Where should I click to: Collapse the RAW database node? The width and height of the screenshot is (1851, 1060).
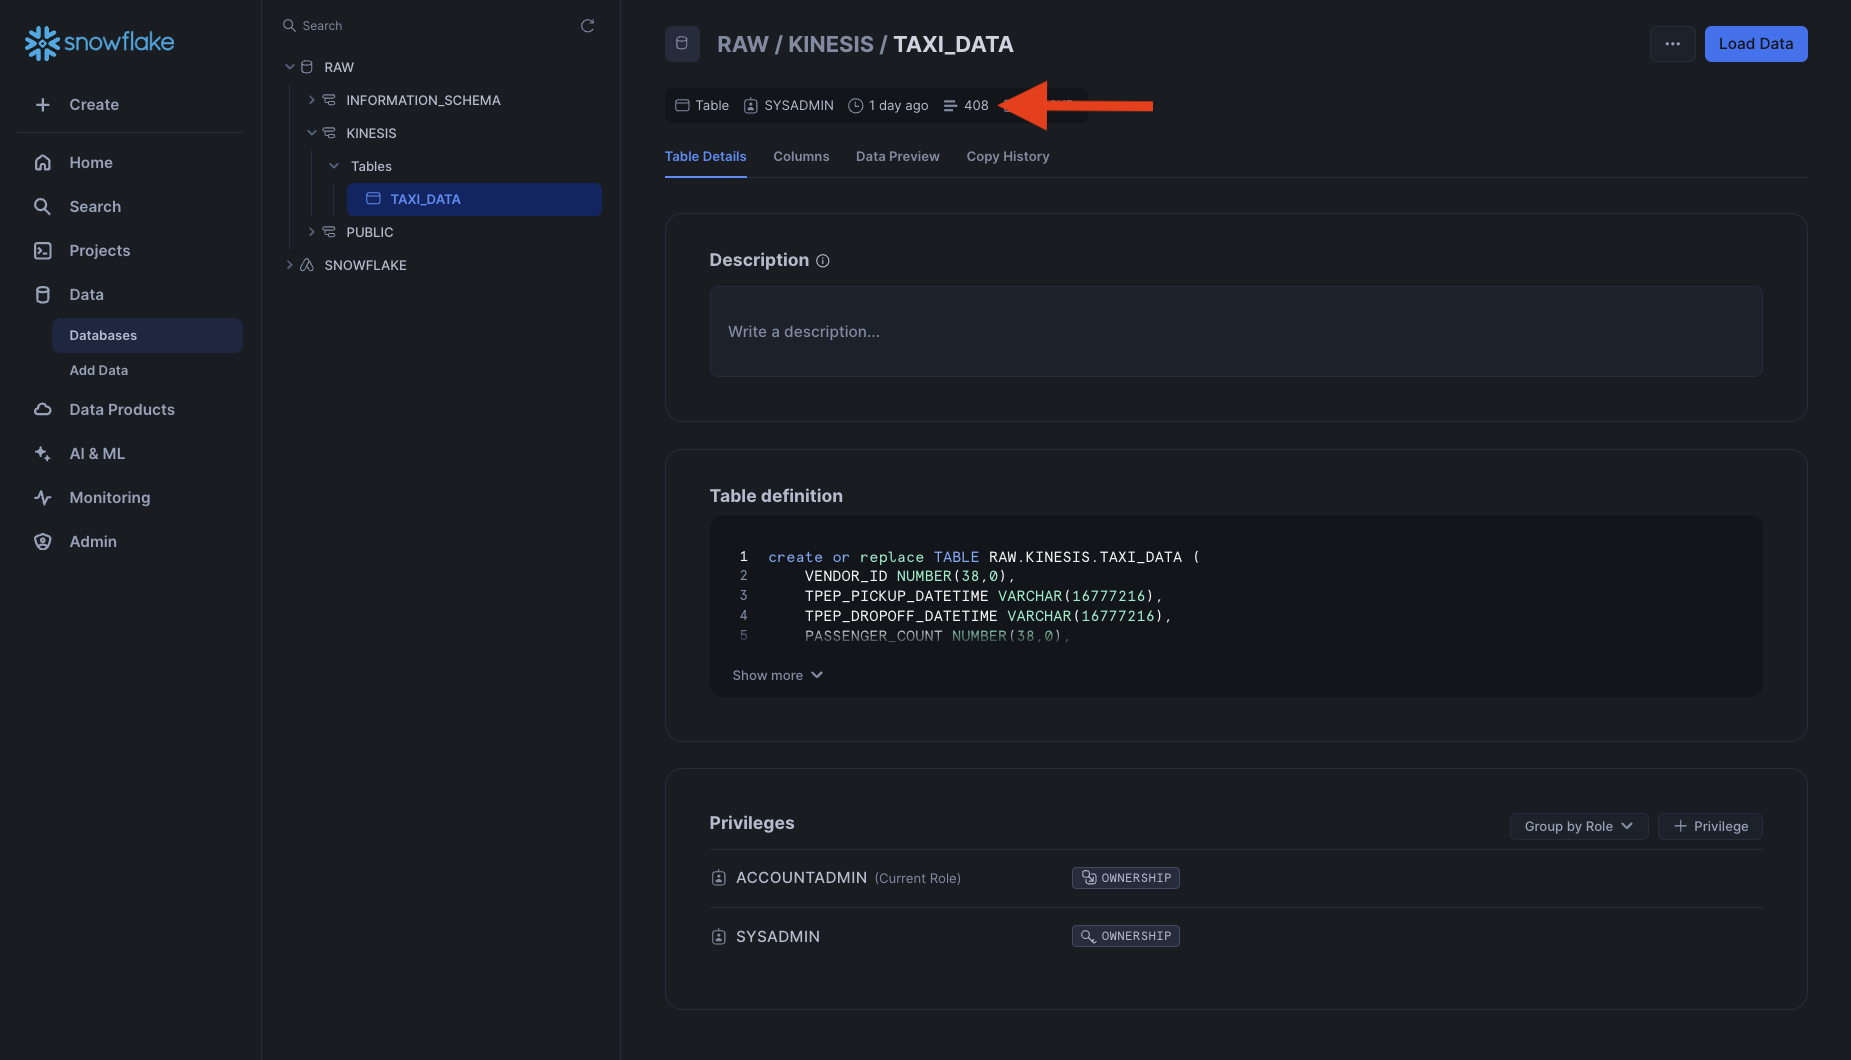coord(289,67)
